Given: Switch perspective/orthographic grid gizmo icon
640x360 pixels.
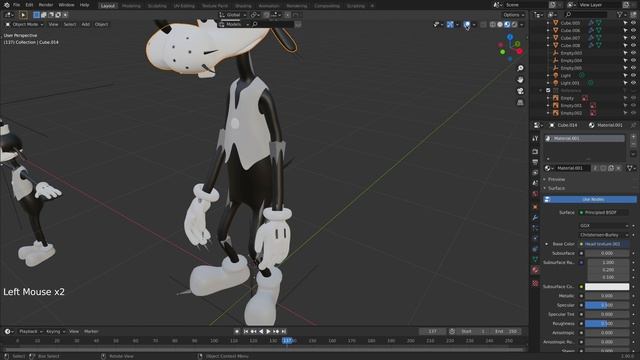Looking at the screenshot, I should pos(520,102).
